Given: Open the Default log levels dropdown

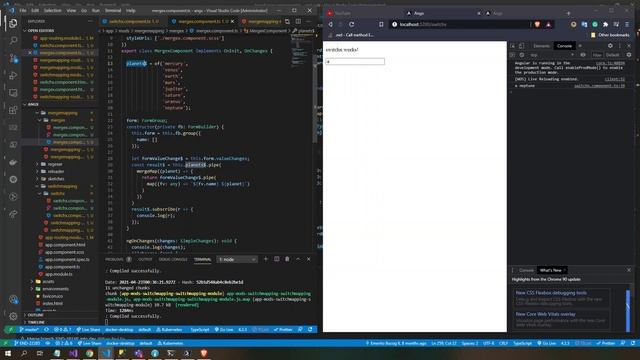Looking at the screenshot, I should pyautogui.click(x=613, y=55).
